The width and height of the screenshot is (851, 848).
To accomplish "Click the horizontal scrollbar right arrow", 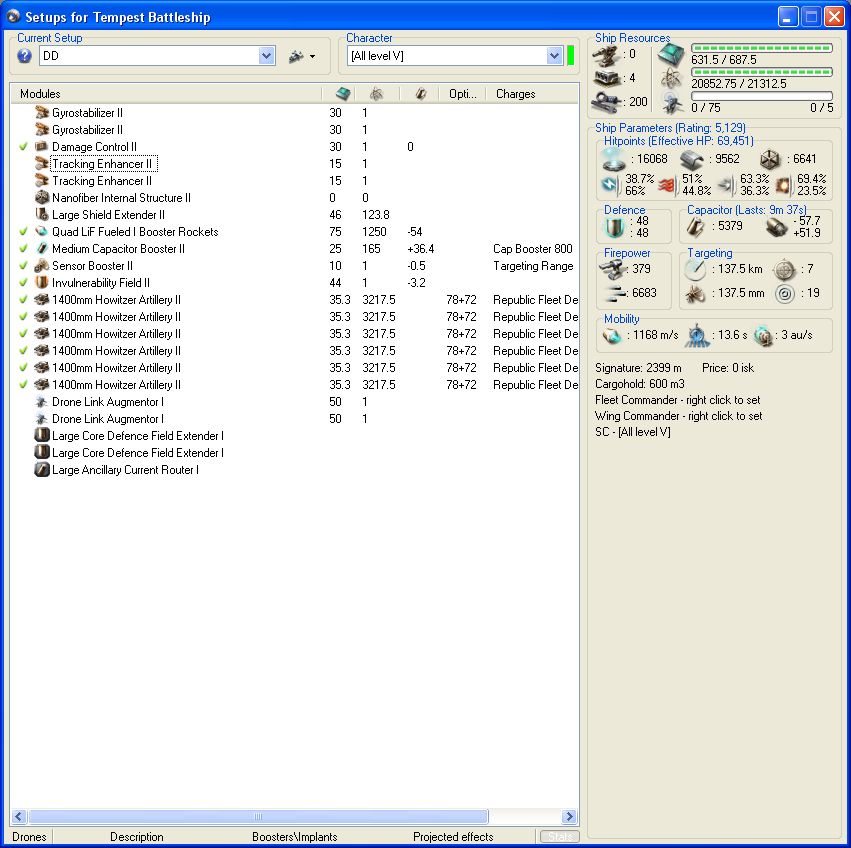I will click(569, 817).
